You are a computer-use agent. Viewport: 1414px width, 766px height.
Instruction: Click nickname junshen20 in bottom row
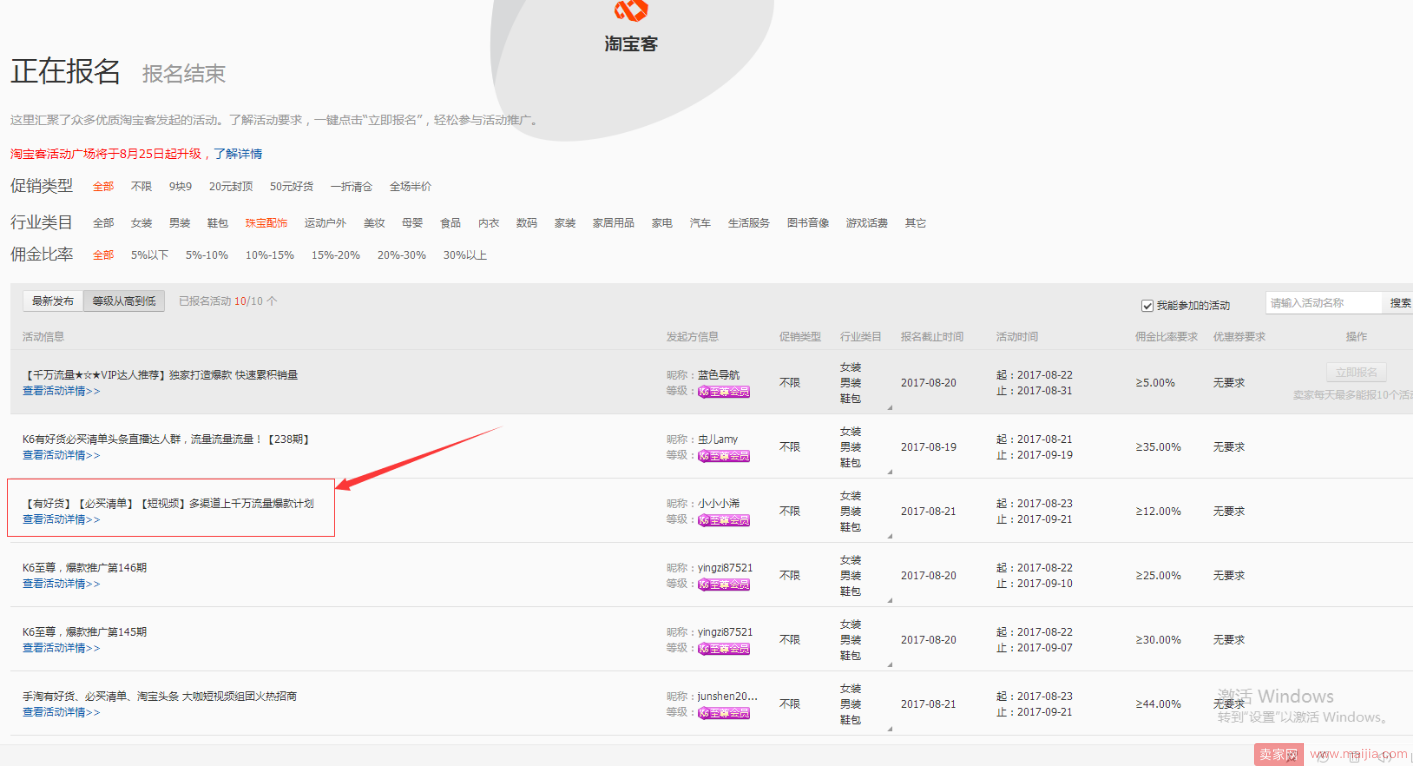[x=728, y=696]
